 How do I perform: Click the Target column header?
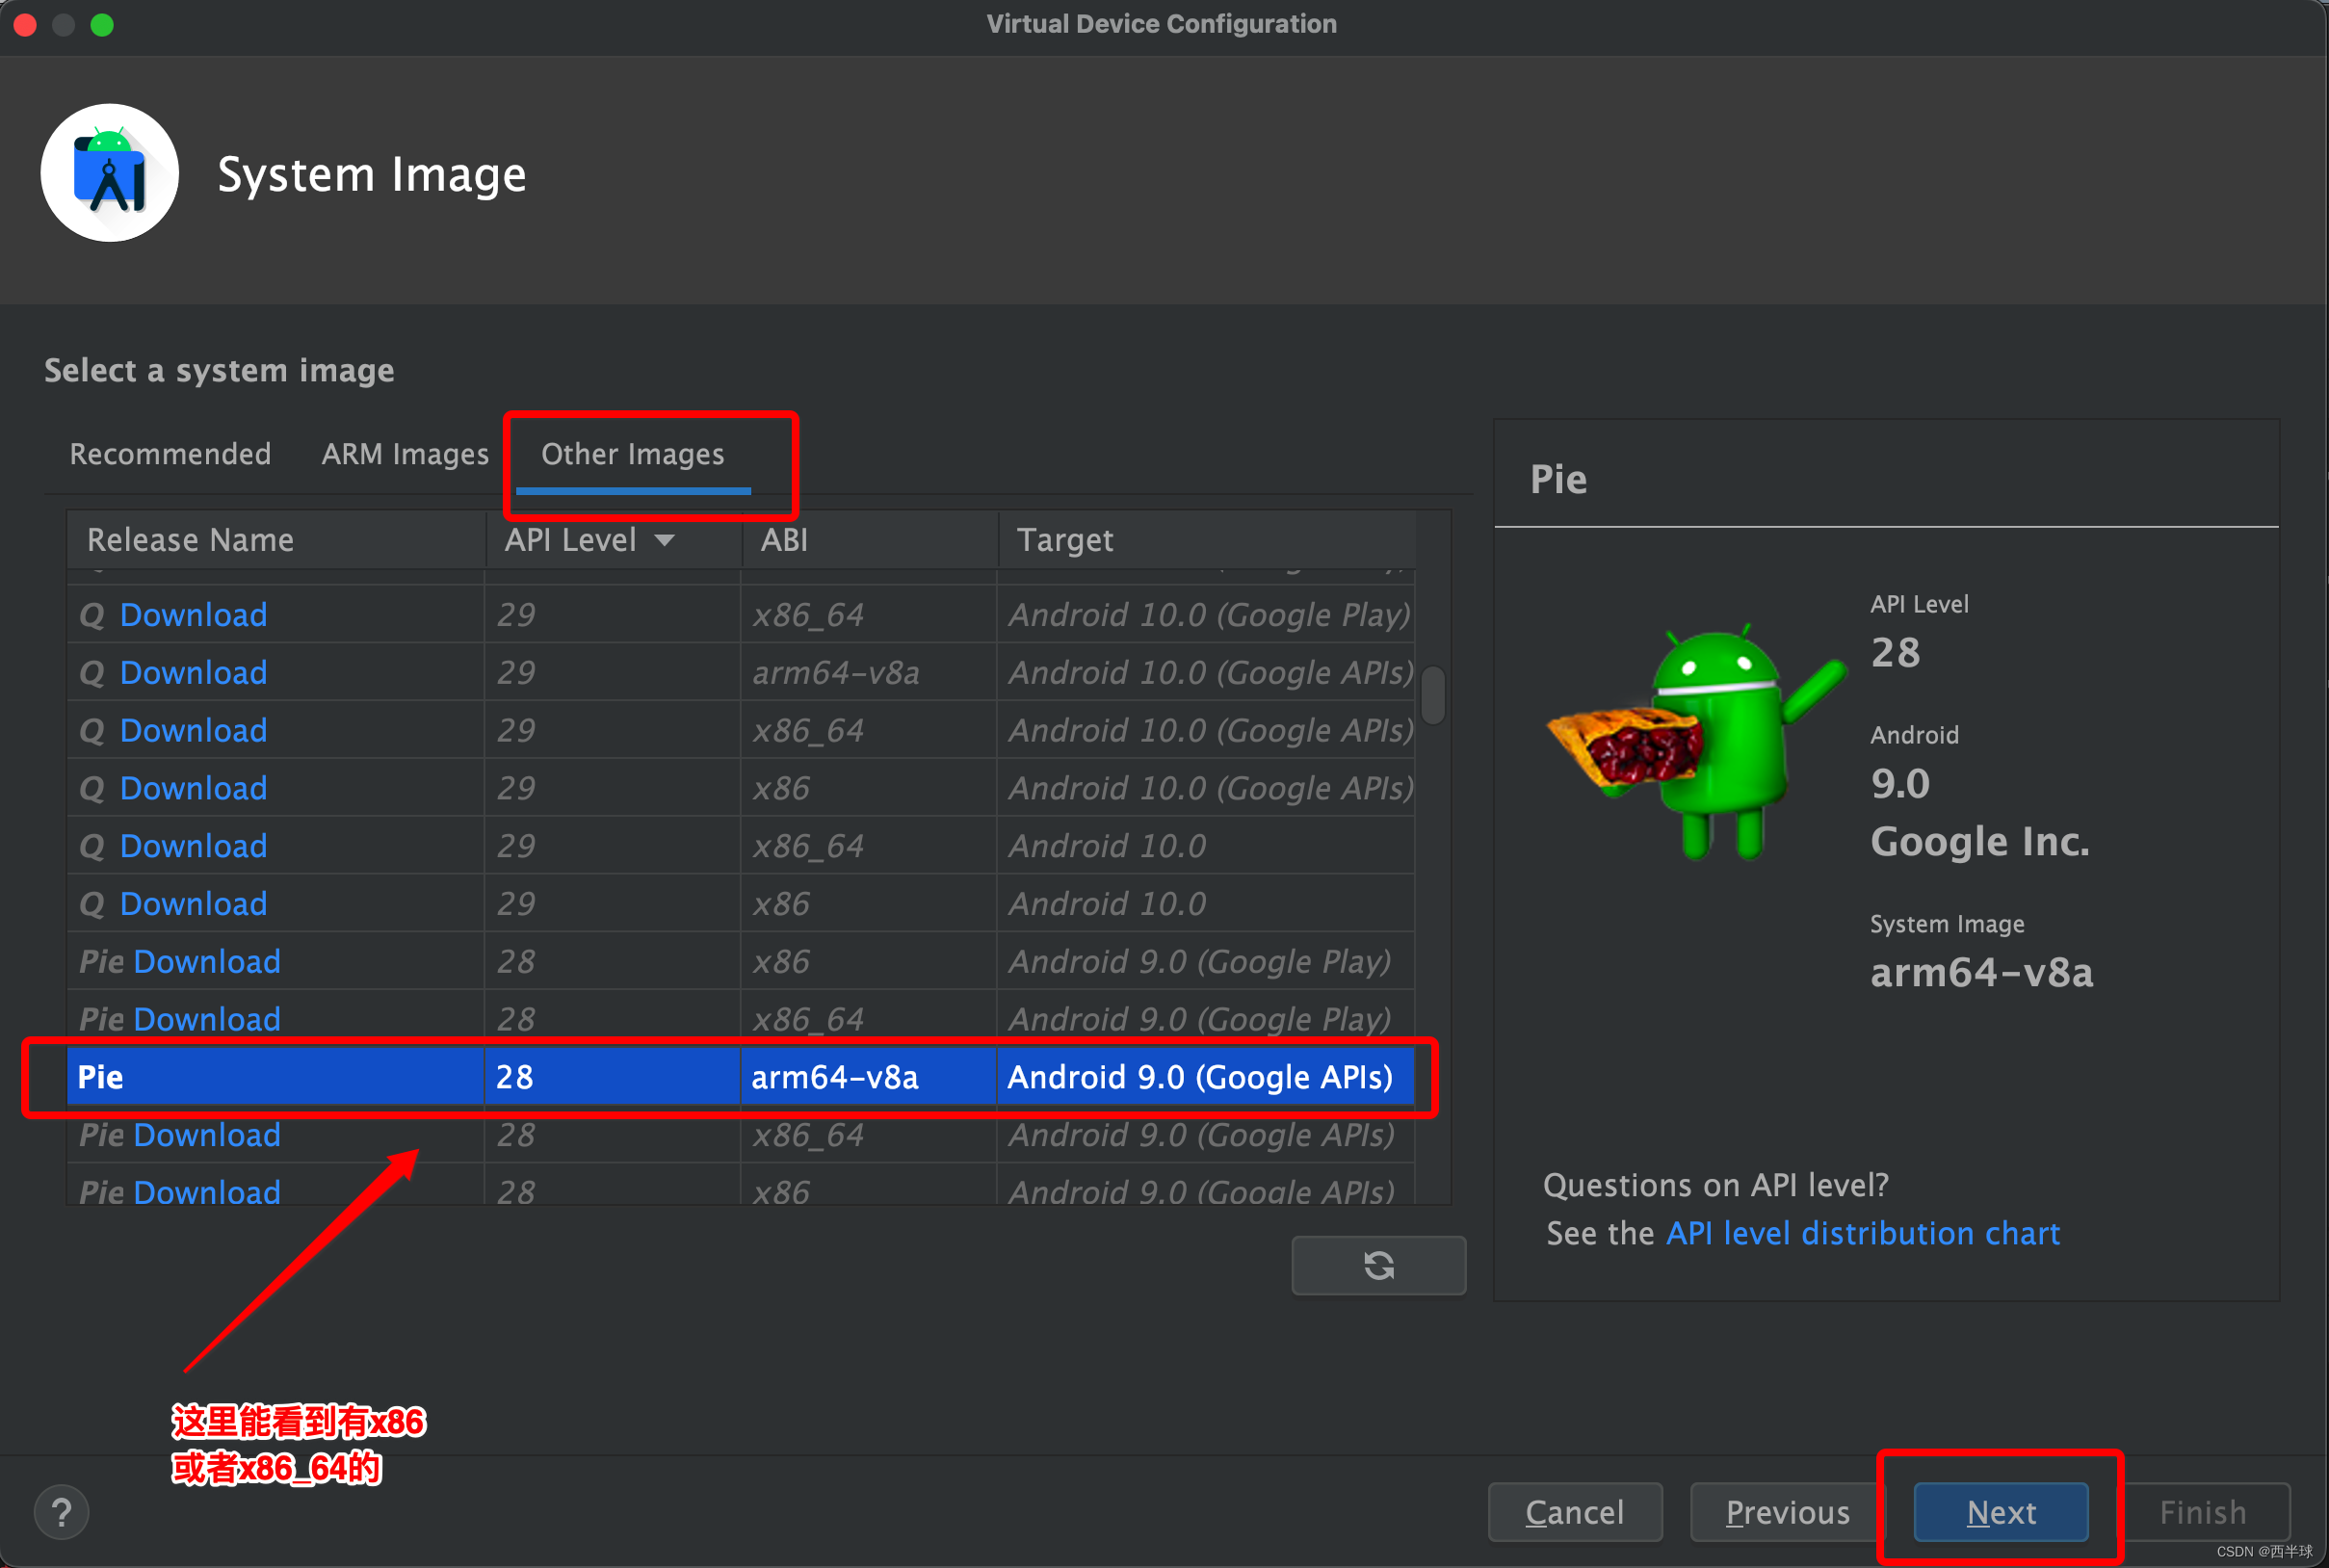[1064, 540]
